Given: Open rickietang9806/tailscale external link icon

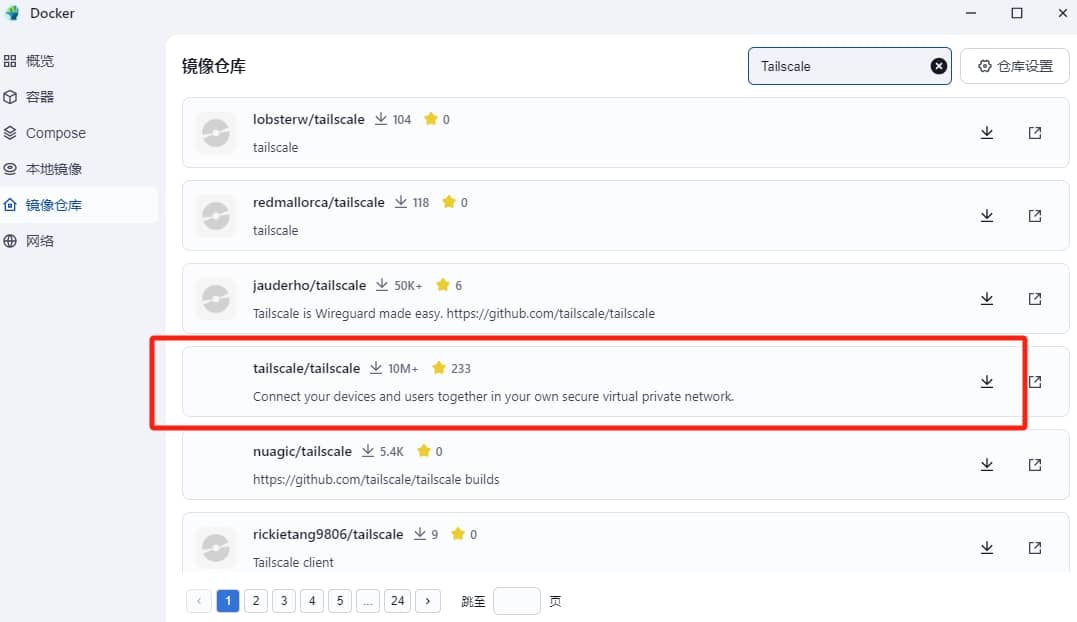Looking at the screenshot, I should pyautogui.click(x=1034, y=548).
